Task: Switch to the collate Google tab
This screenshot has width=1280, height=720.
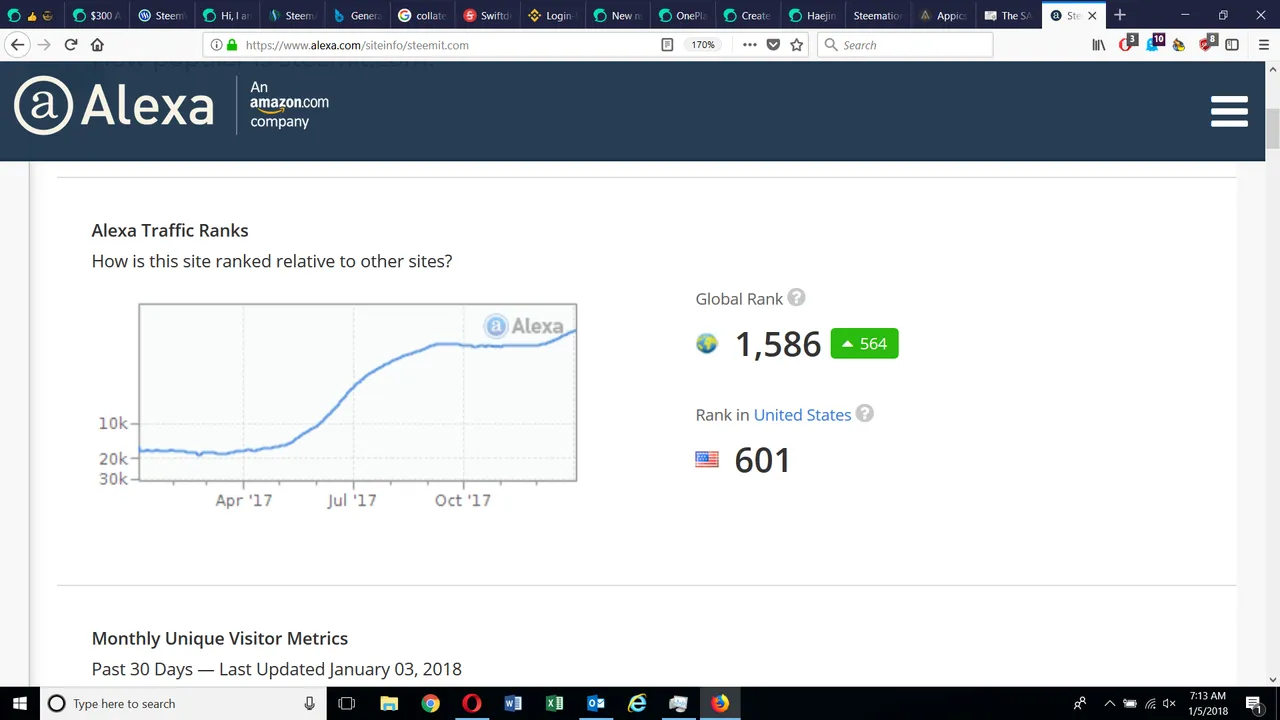Action: tap(422, 15)
